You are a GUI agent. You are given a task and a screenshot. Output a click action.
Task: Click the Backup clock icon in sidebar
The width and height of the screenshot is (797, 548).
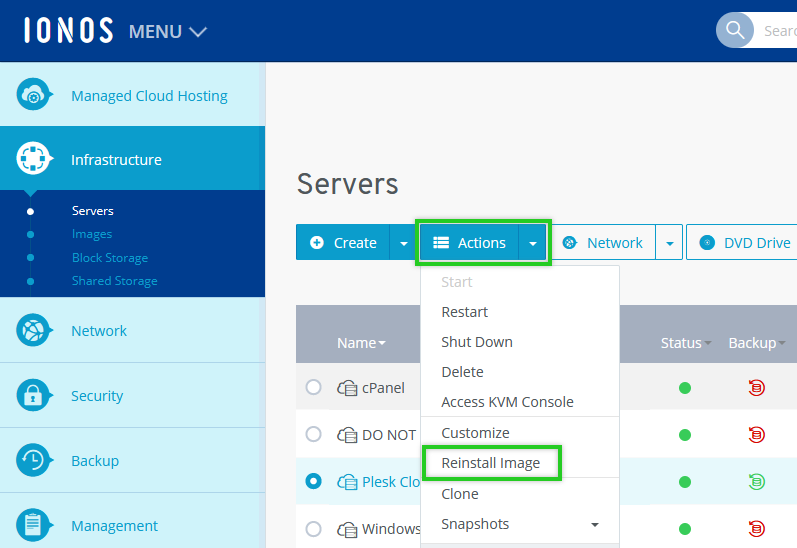tap(34, 461)
